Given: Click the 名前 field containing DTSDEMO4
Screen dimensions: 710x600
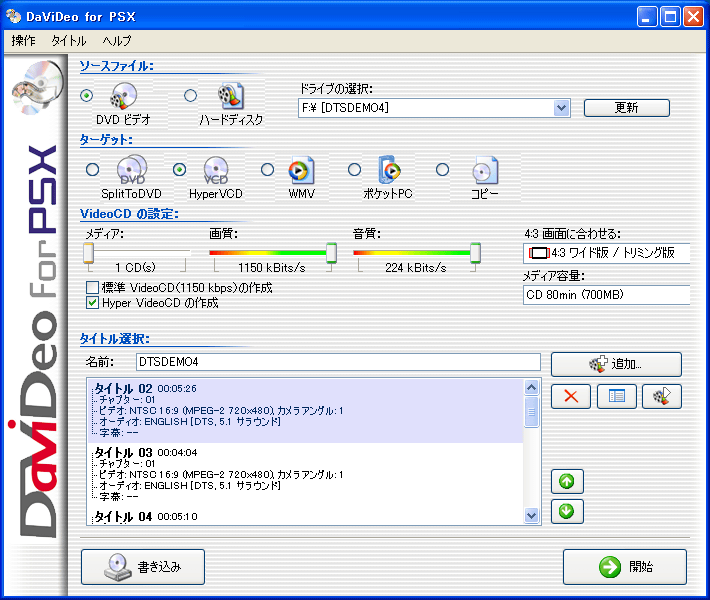Looking at the screenshot, I should point(338,362).
